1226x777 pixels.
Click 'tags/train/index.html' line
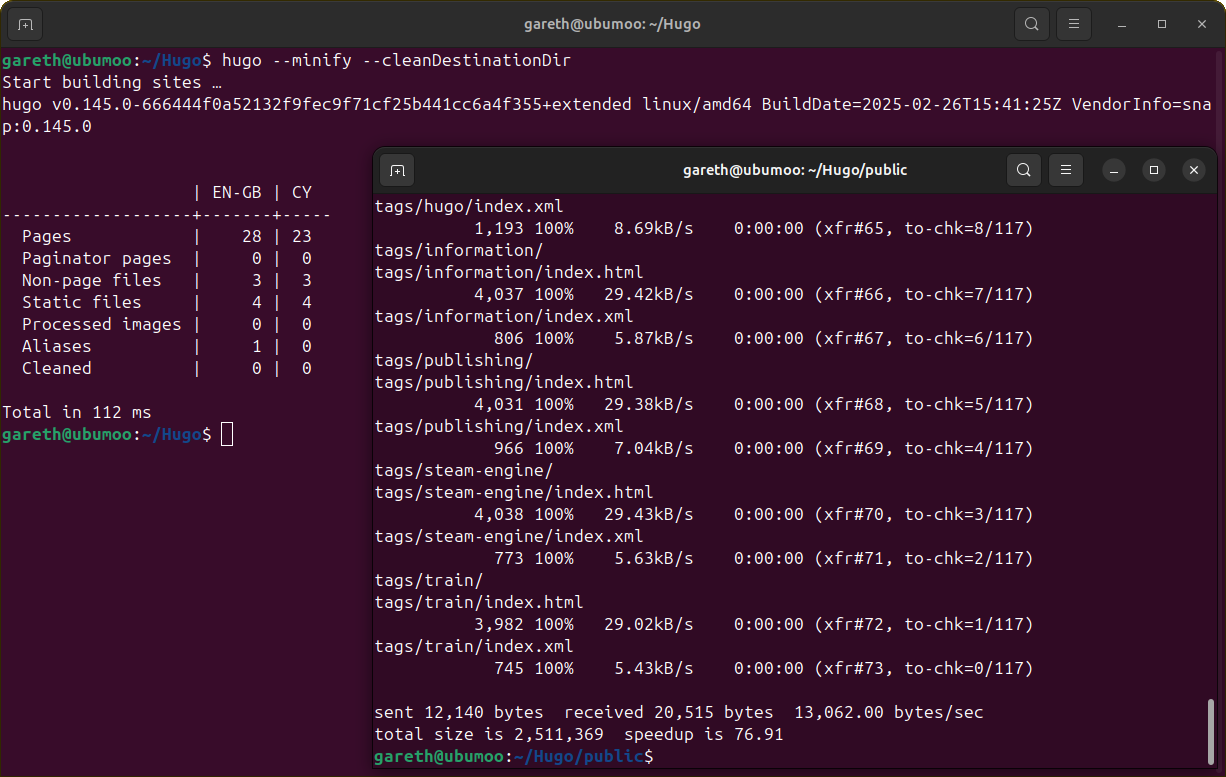point(479,602)
